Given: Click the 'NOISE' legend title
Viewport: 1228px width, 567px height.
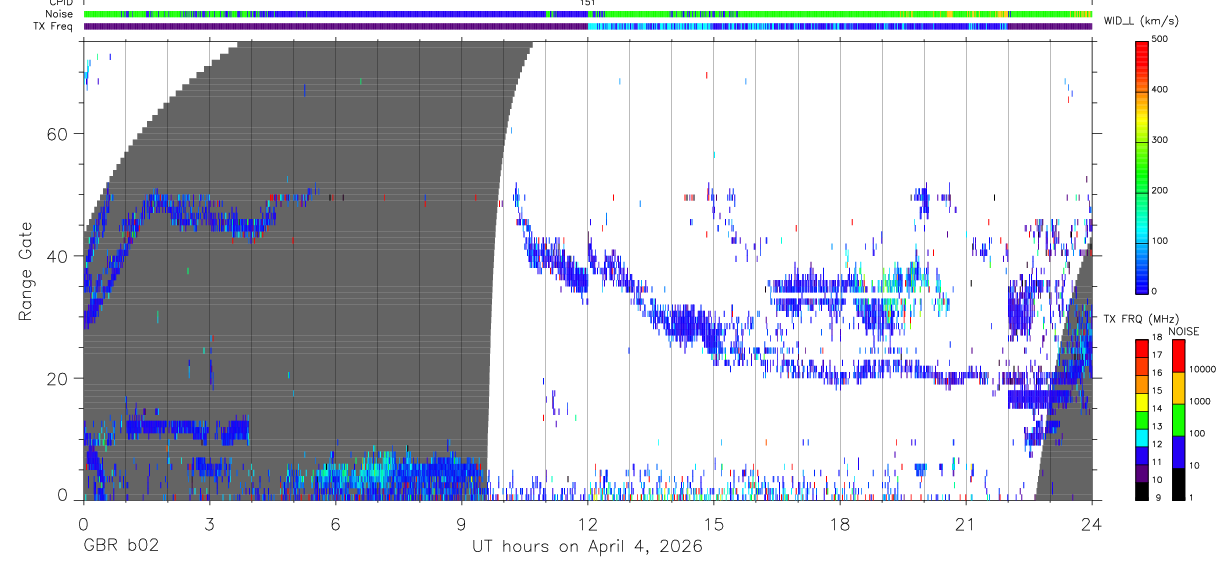Looking at the screenshot, I should tap(1183, 331).
